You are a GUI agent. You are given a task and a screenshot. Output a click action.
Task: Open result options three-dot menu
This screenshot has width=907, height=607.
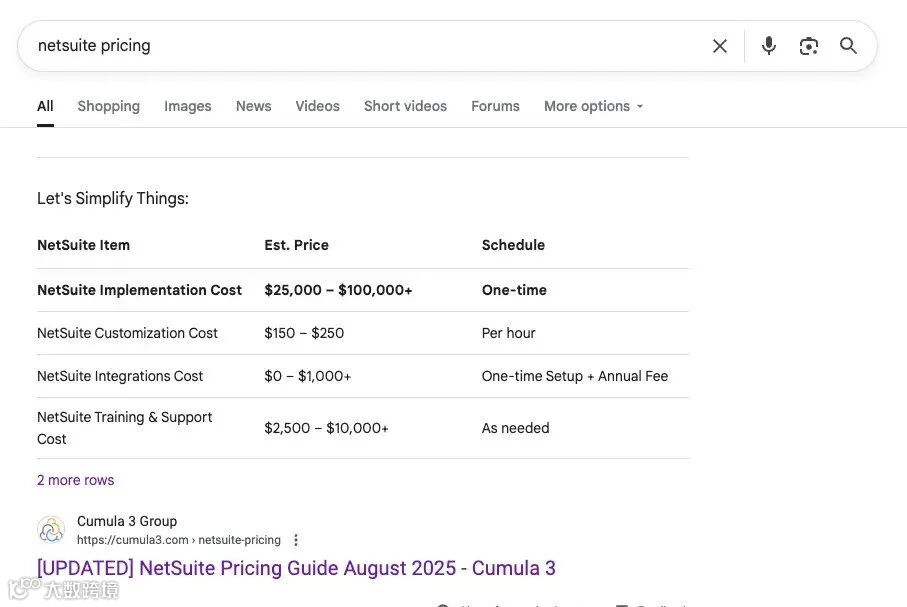296,540
